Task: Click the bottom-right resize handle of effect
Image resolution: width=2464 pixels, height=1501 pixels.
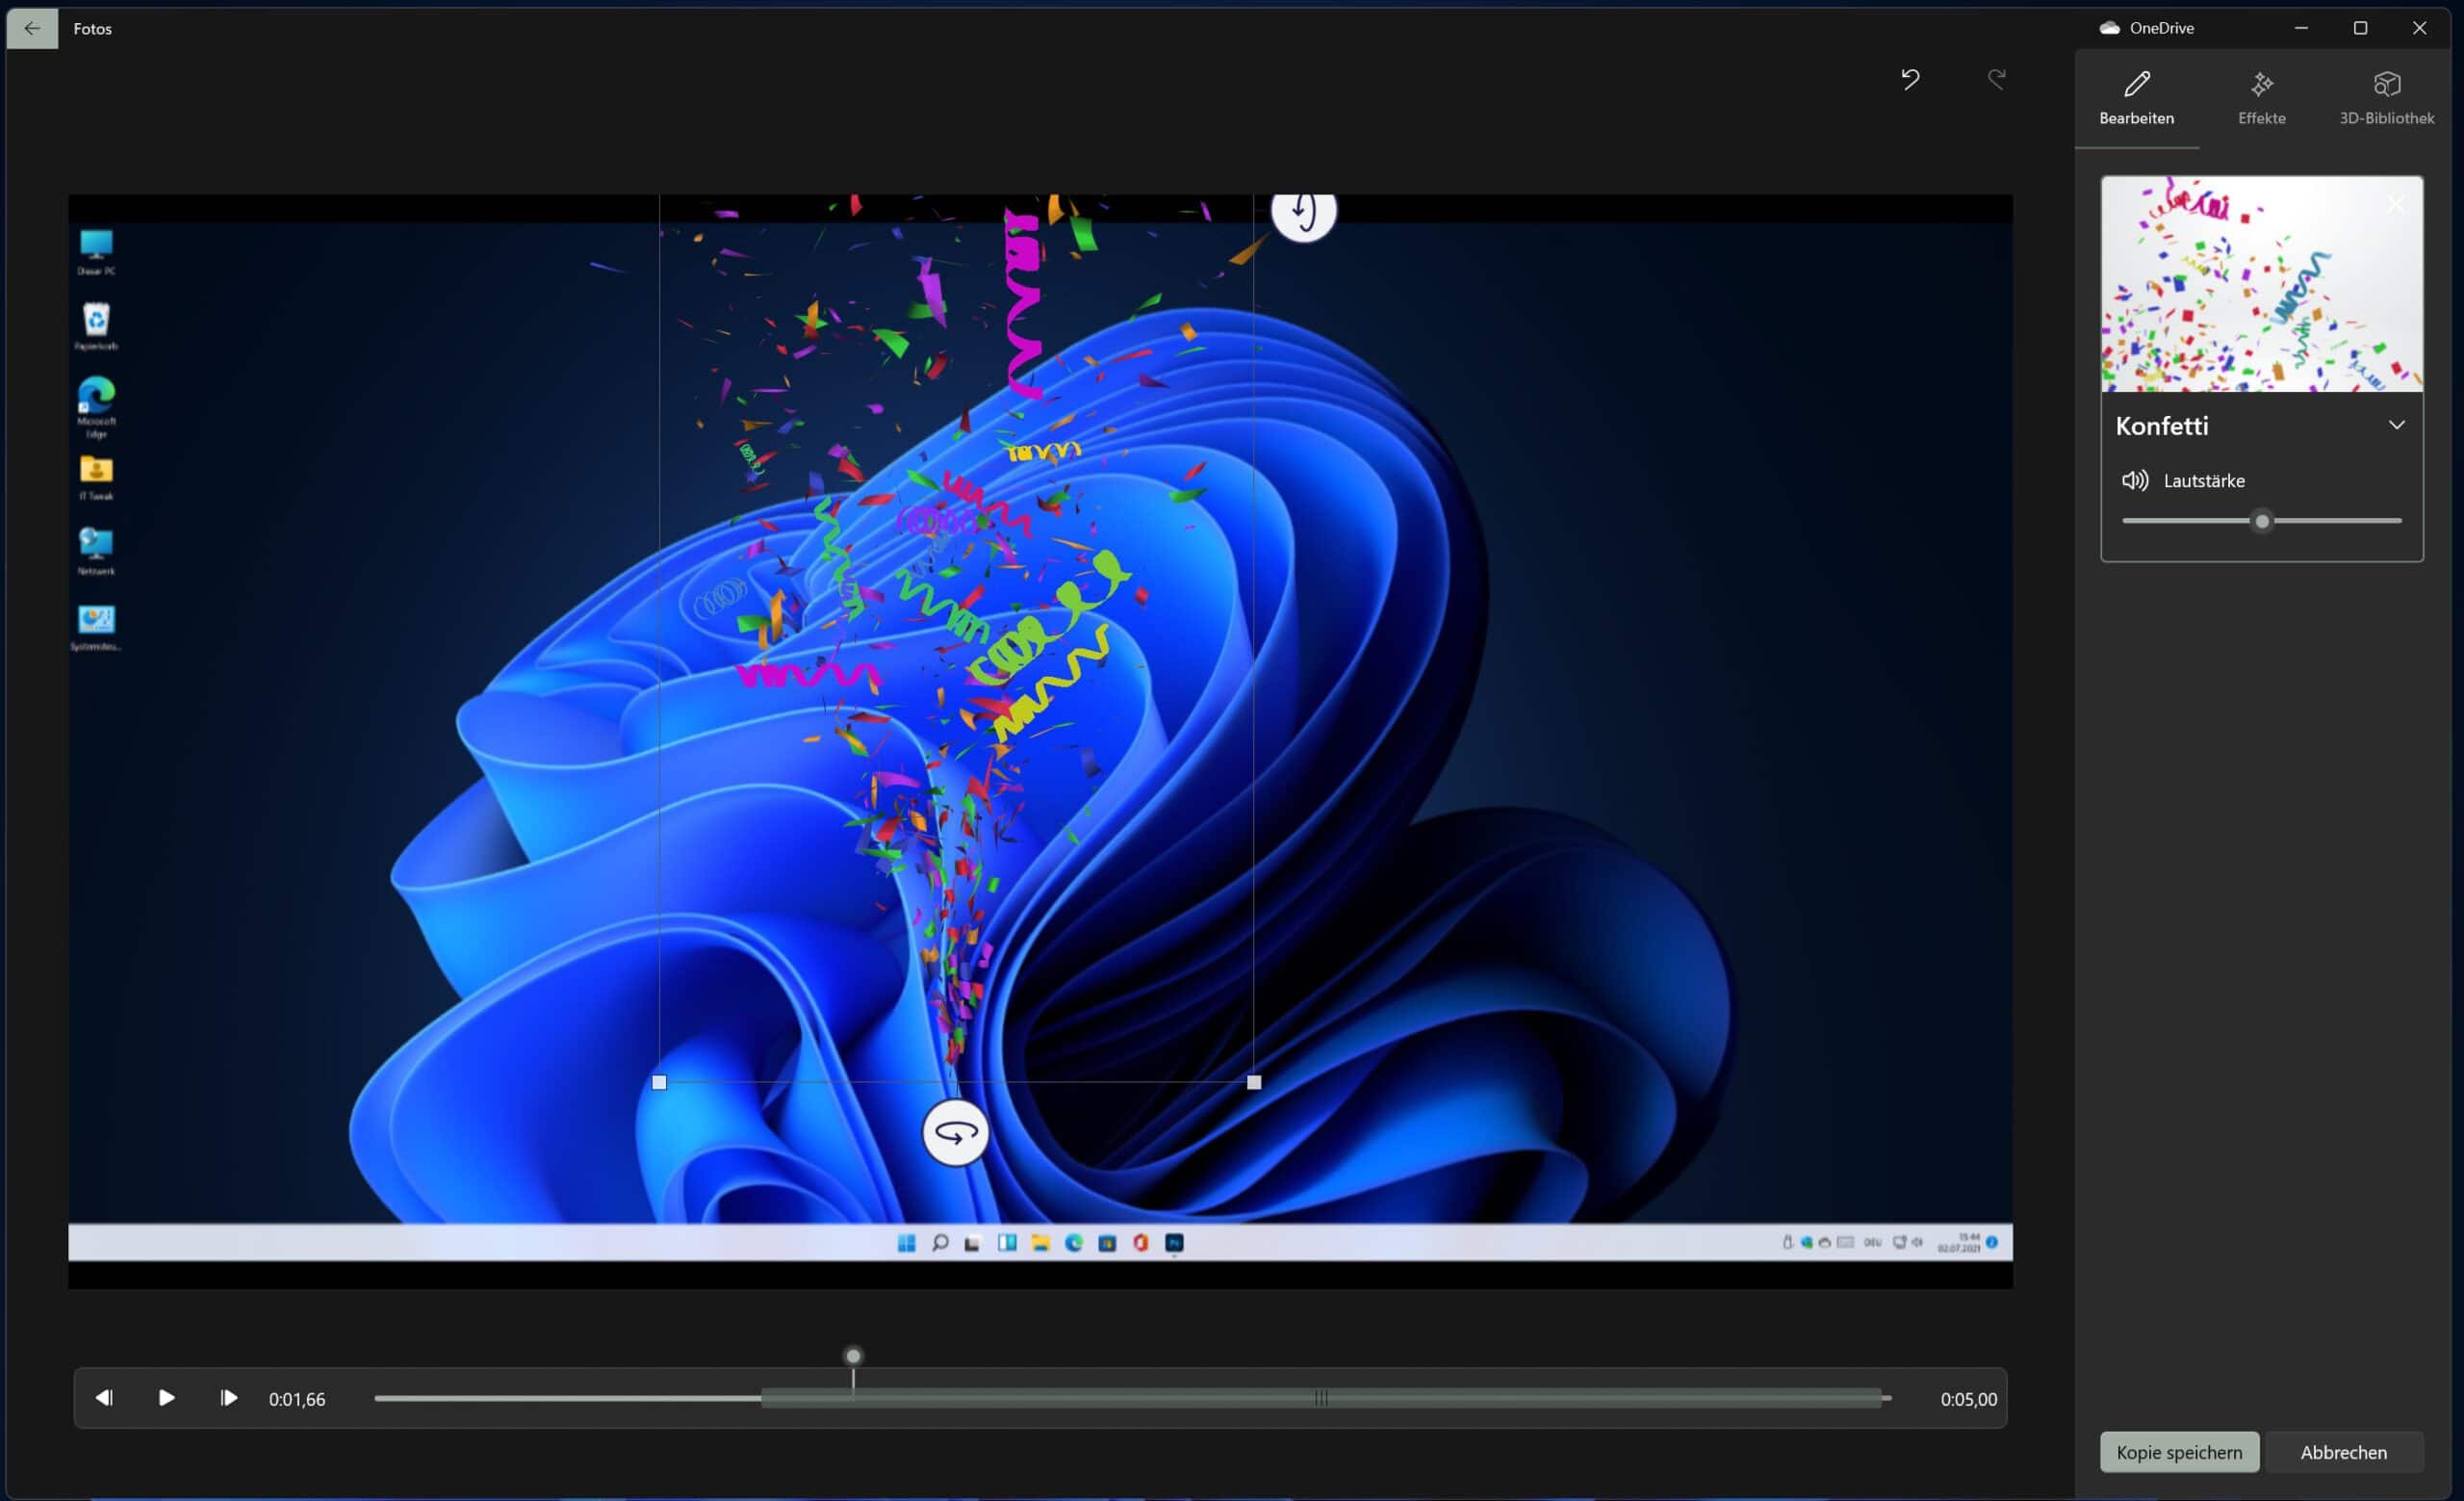Action: pyautogui.click(x=1254, y=1082)
